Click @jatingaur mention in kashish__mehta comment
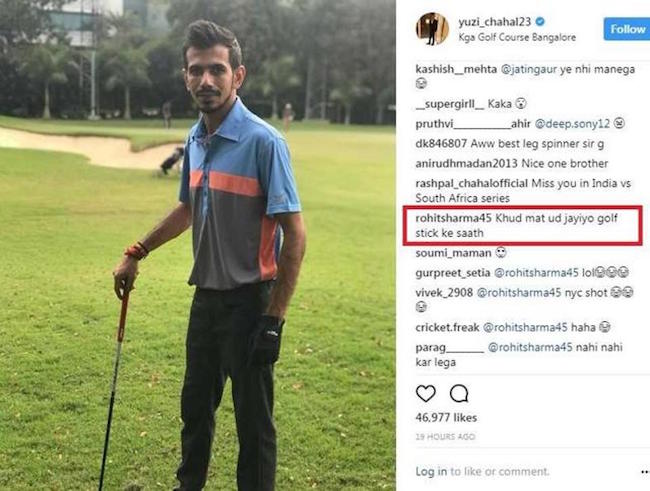This screenshot has width=650, height=491. pos(529,69)
